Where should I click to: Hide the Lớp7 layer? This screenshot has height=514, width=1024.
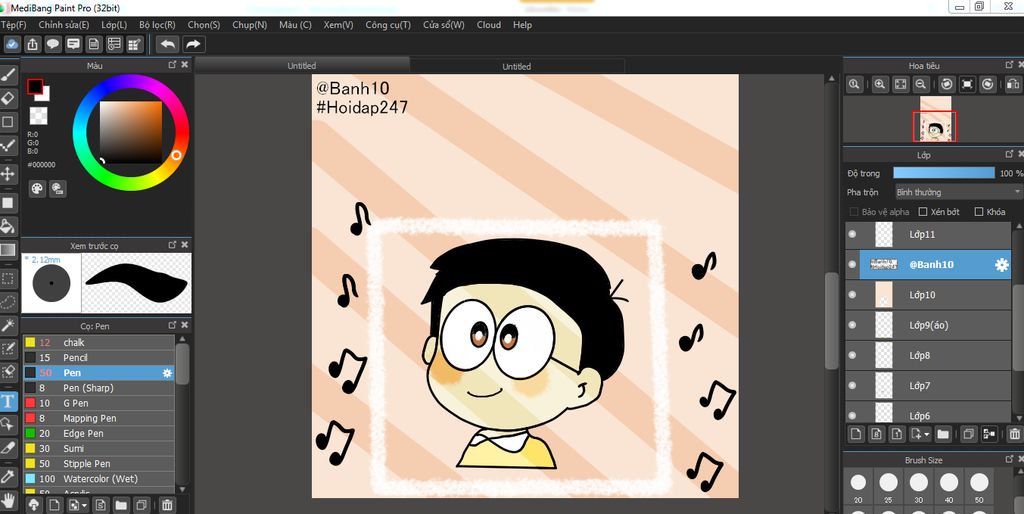pyautogui.click(x=852, y=385)
